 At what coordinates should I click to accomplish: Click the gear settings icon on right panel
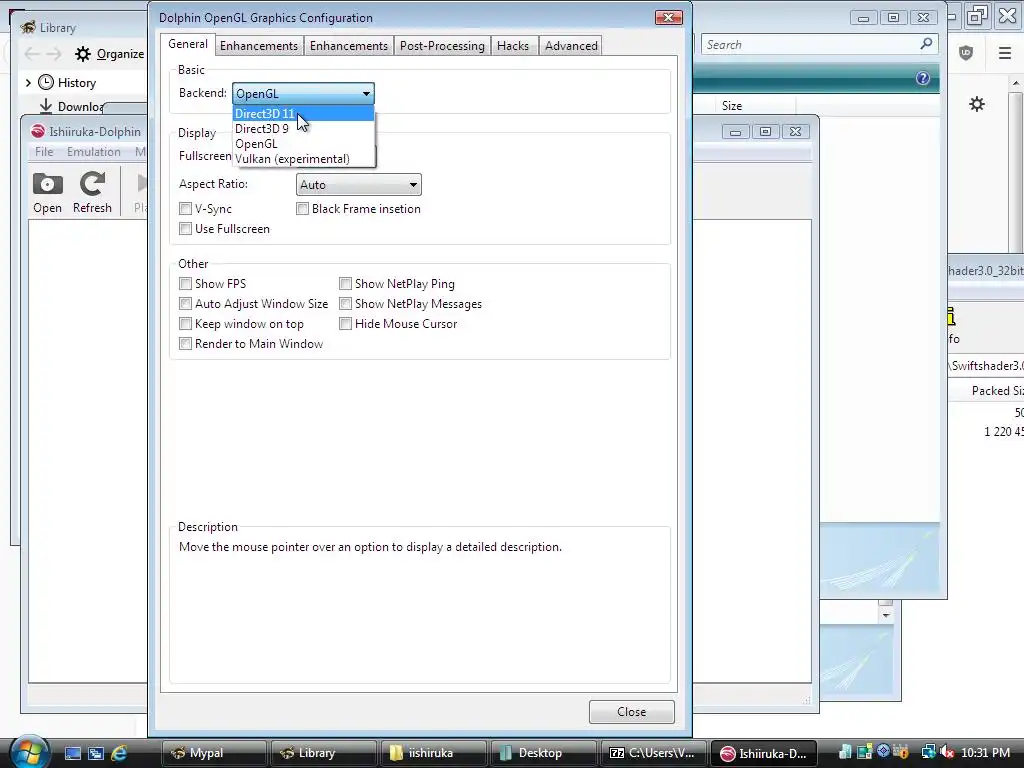click(977, 104)
